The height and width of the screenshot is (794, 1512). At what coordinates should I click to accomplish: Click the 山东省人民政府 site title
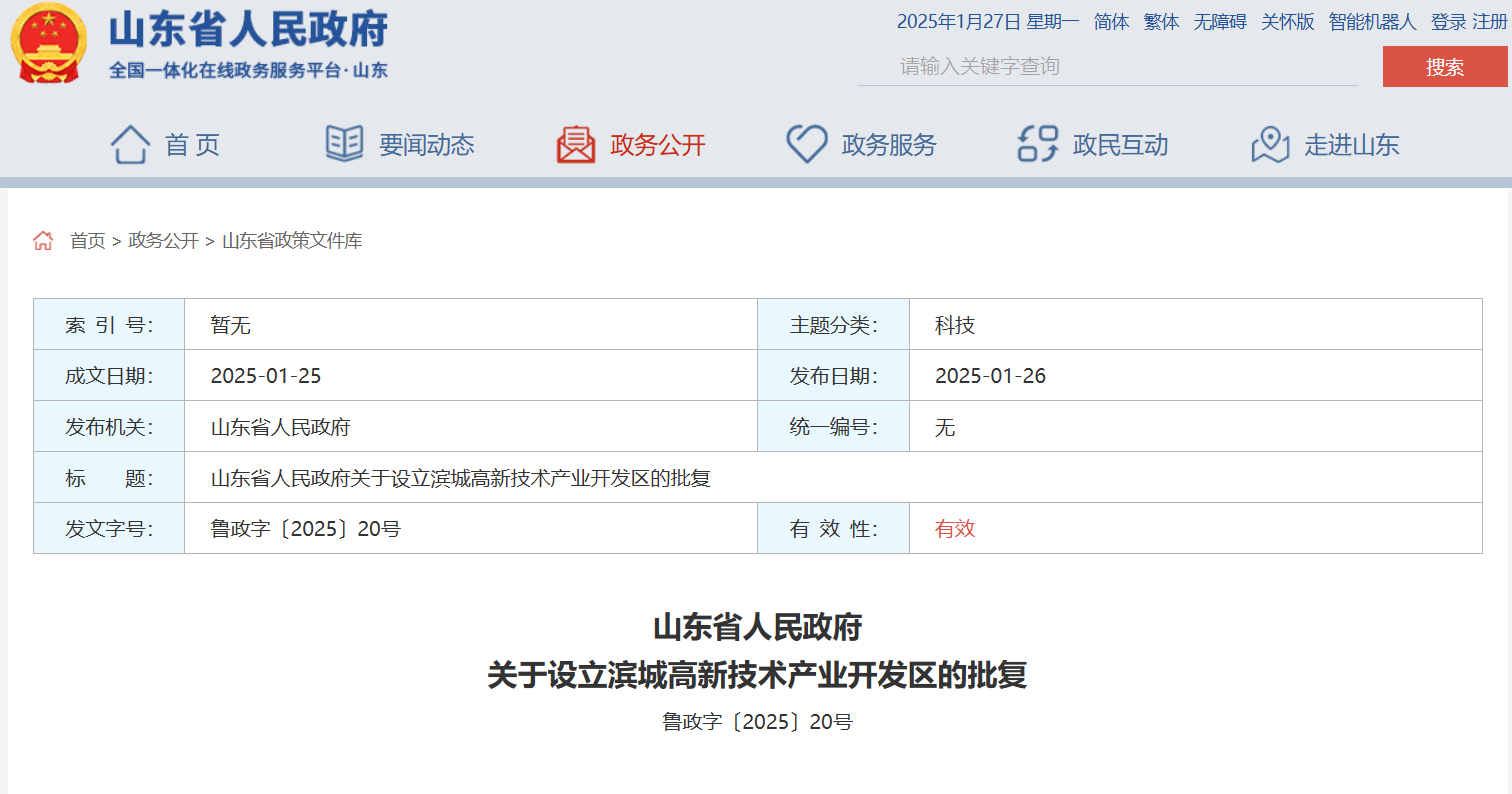[248, 30]
